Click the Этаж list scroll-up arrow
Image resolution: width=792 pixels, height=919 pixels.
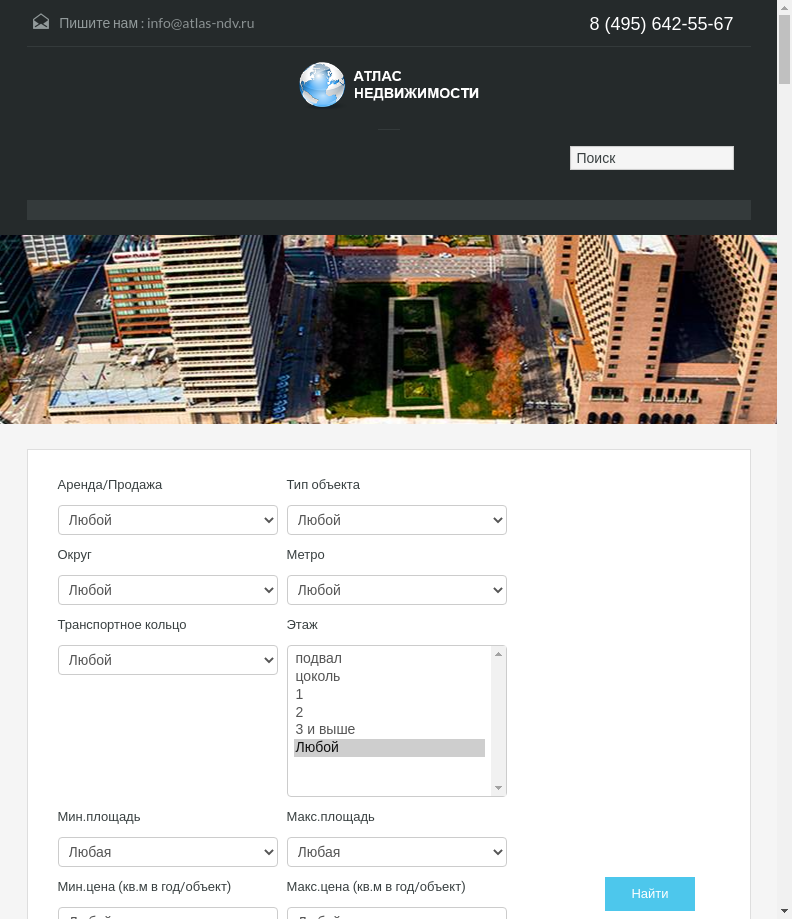(498, 654)
